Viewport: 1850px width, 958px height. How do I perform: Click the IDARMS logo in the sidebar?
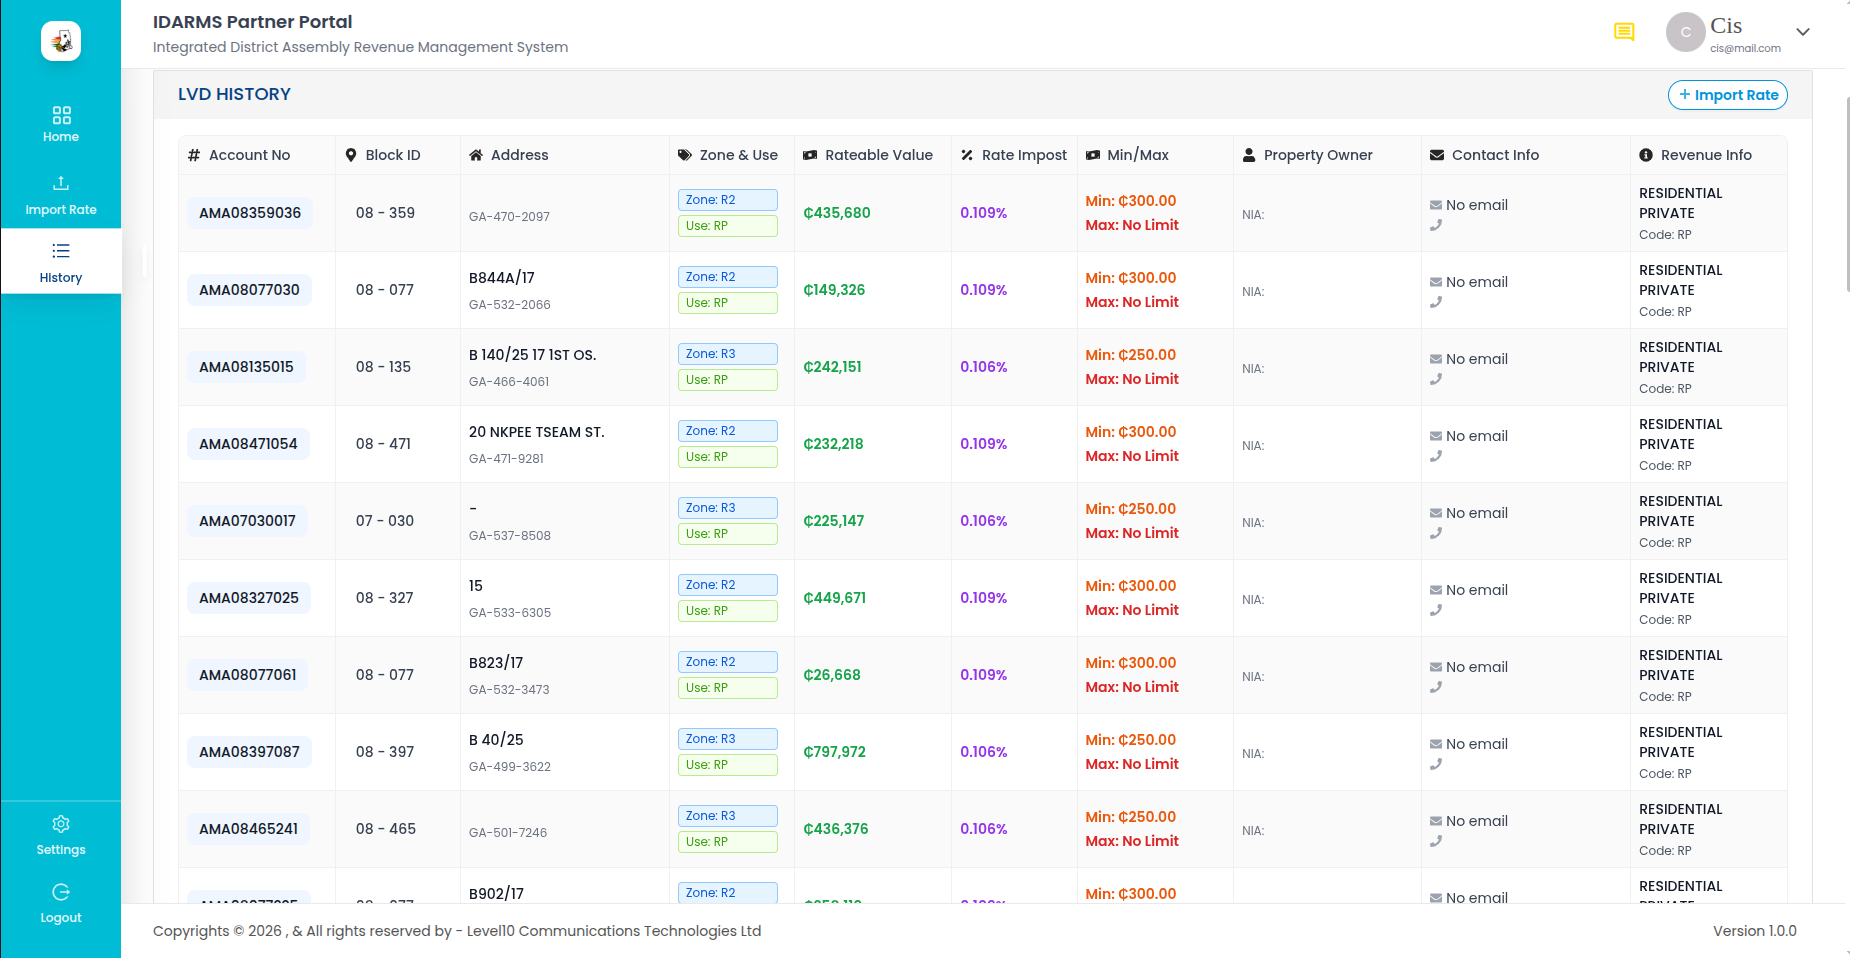pyautogui.click(x=61, y=41)
